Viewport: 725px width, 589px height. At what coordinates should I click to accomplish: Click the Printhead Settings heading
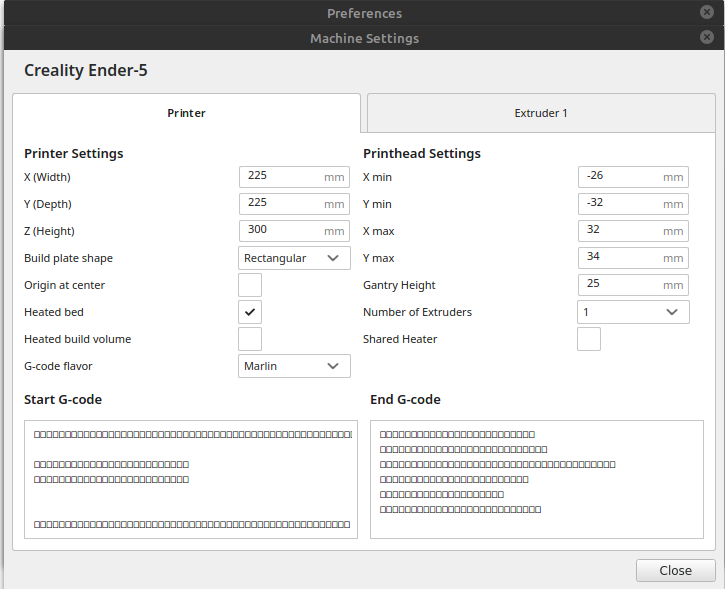coord(422,153)
